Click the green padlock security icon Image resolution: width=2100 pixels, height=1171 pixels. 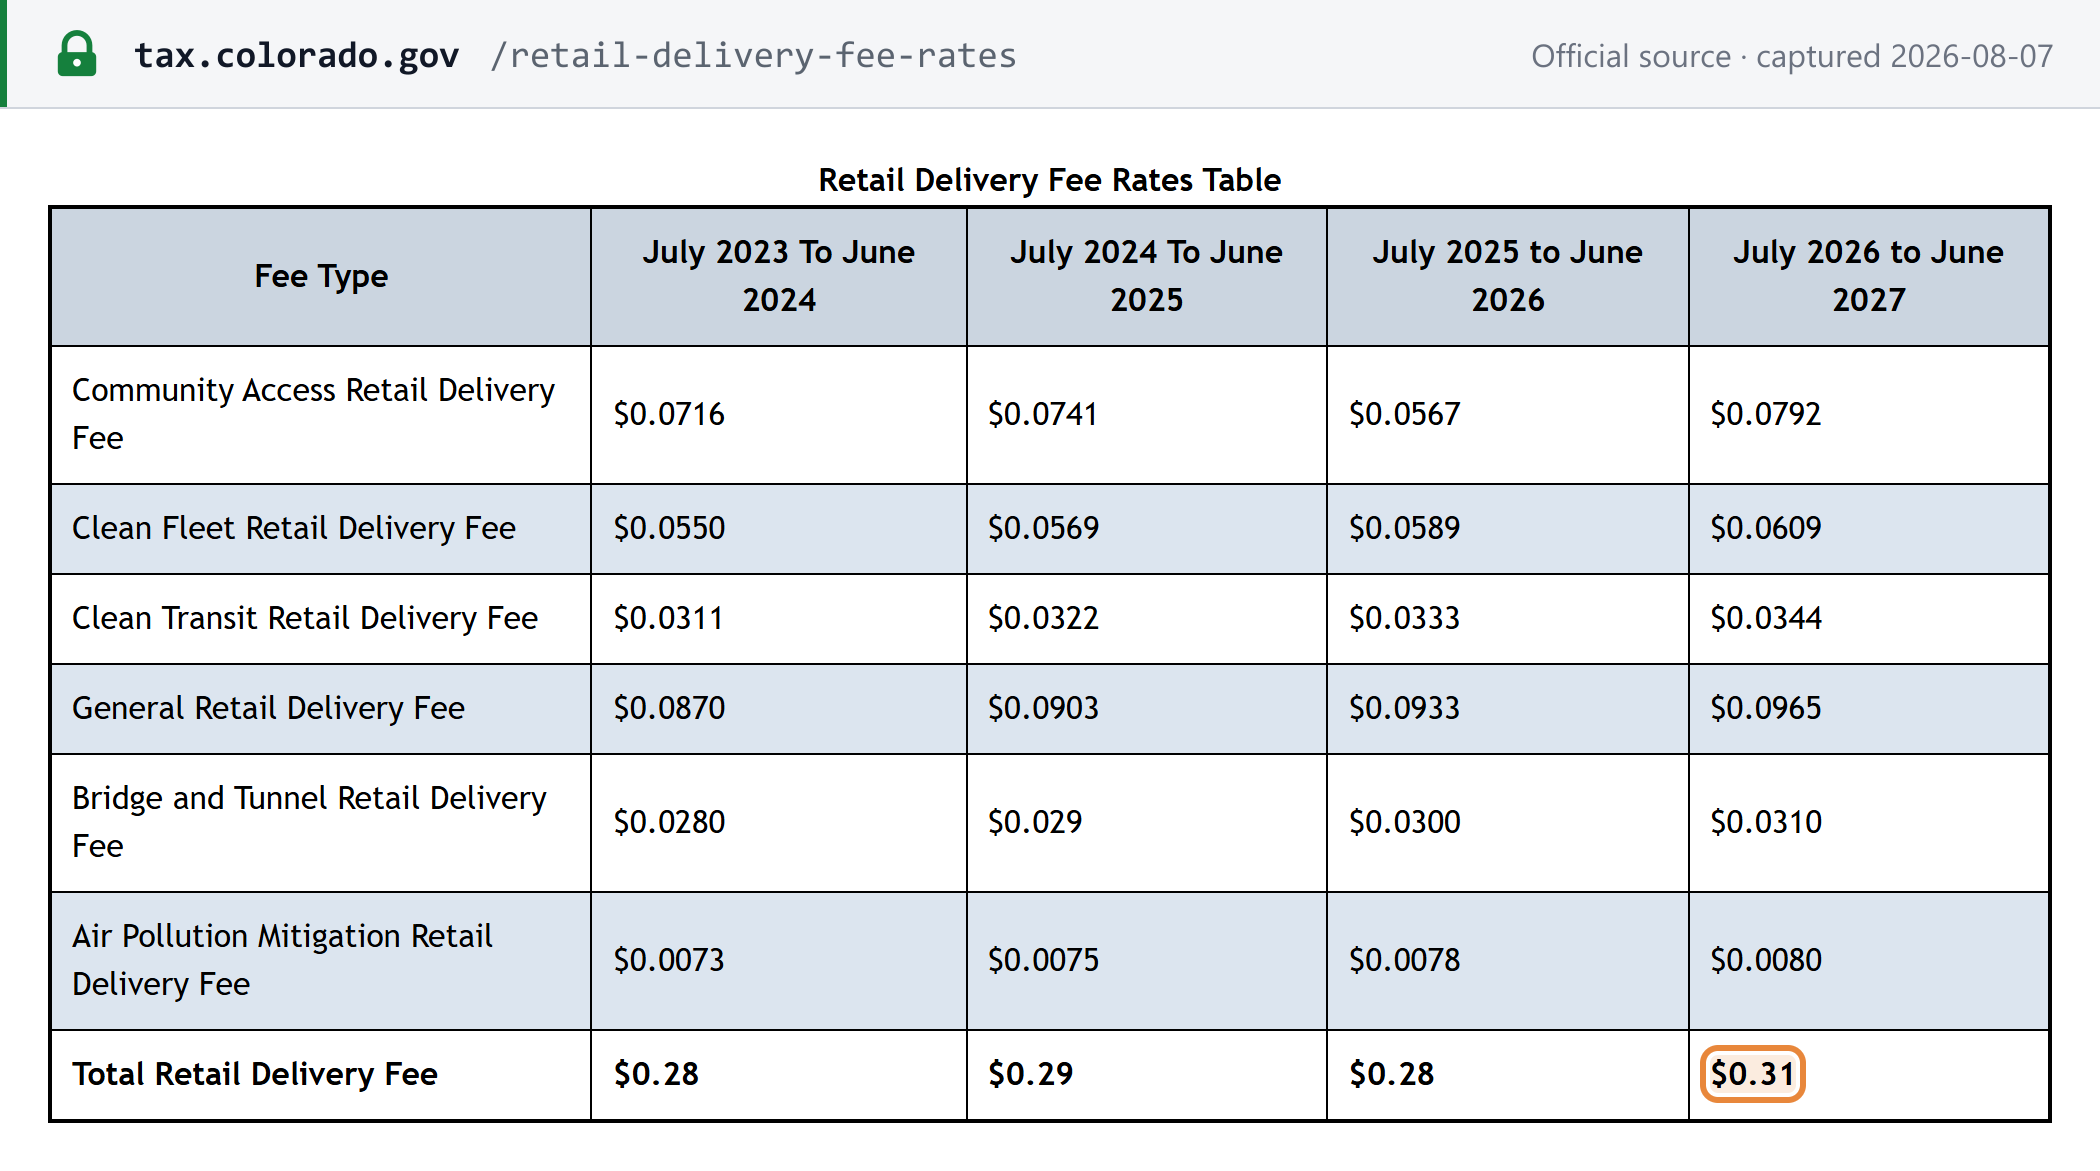click(x=77, y=54)
